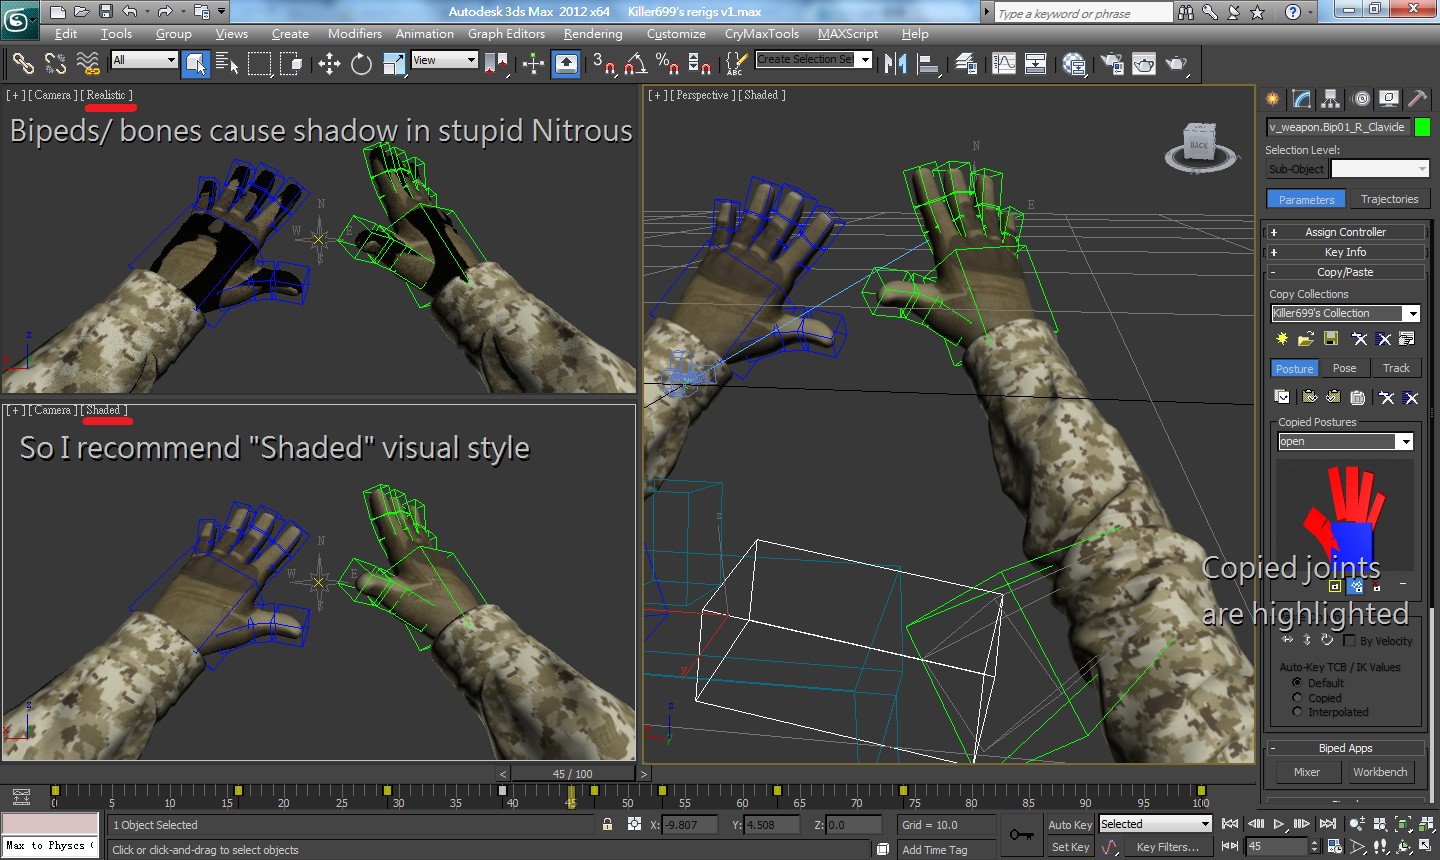Open the Curve Editor from toolbar

tap(1003, 63)
